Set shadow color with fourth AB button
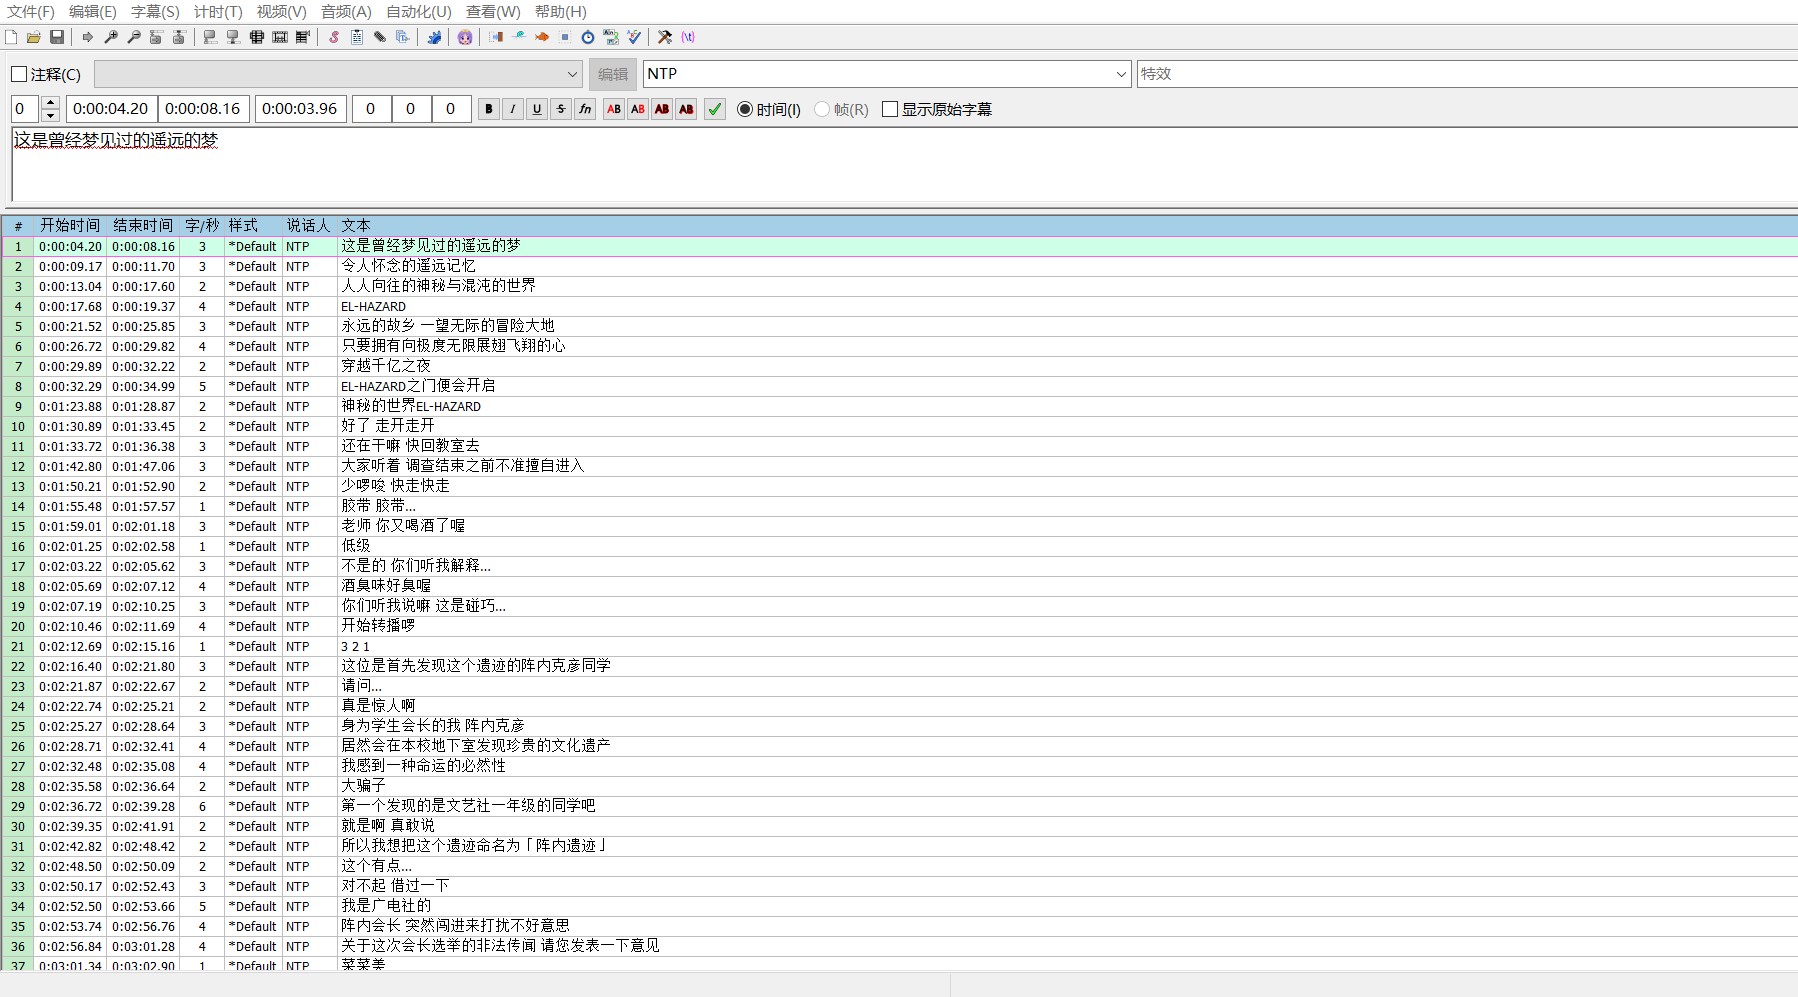 coord(686,109)
